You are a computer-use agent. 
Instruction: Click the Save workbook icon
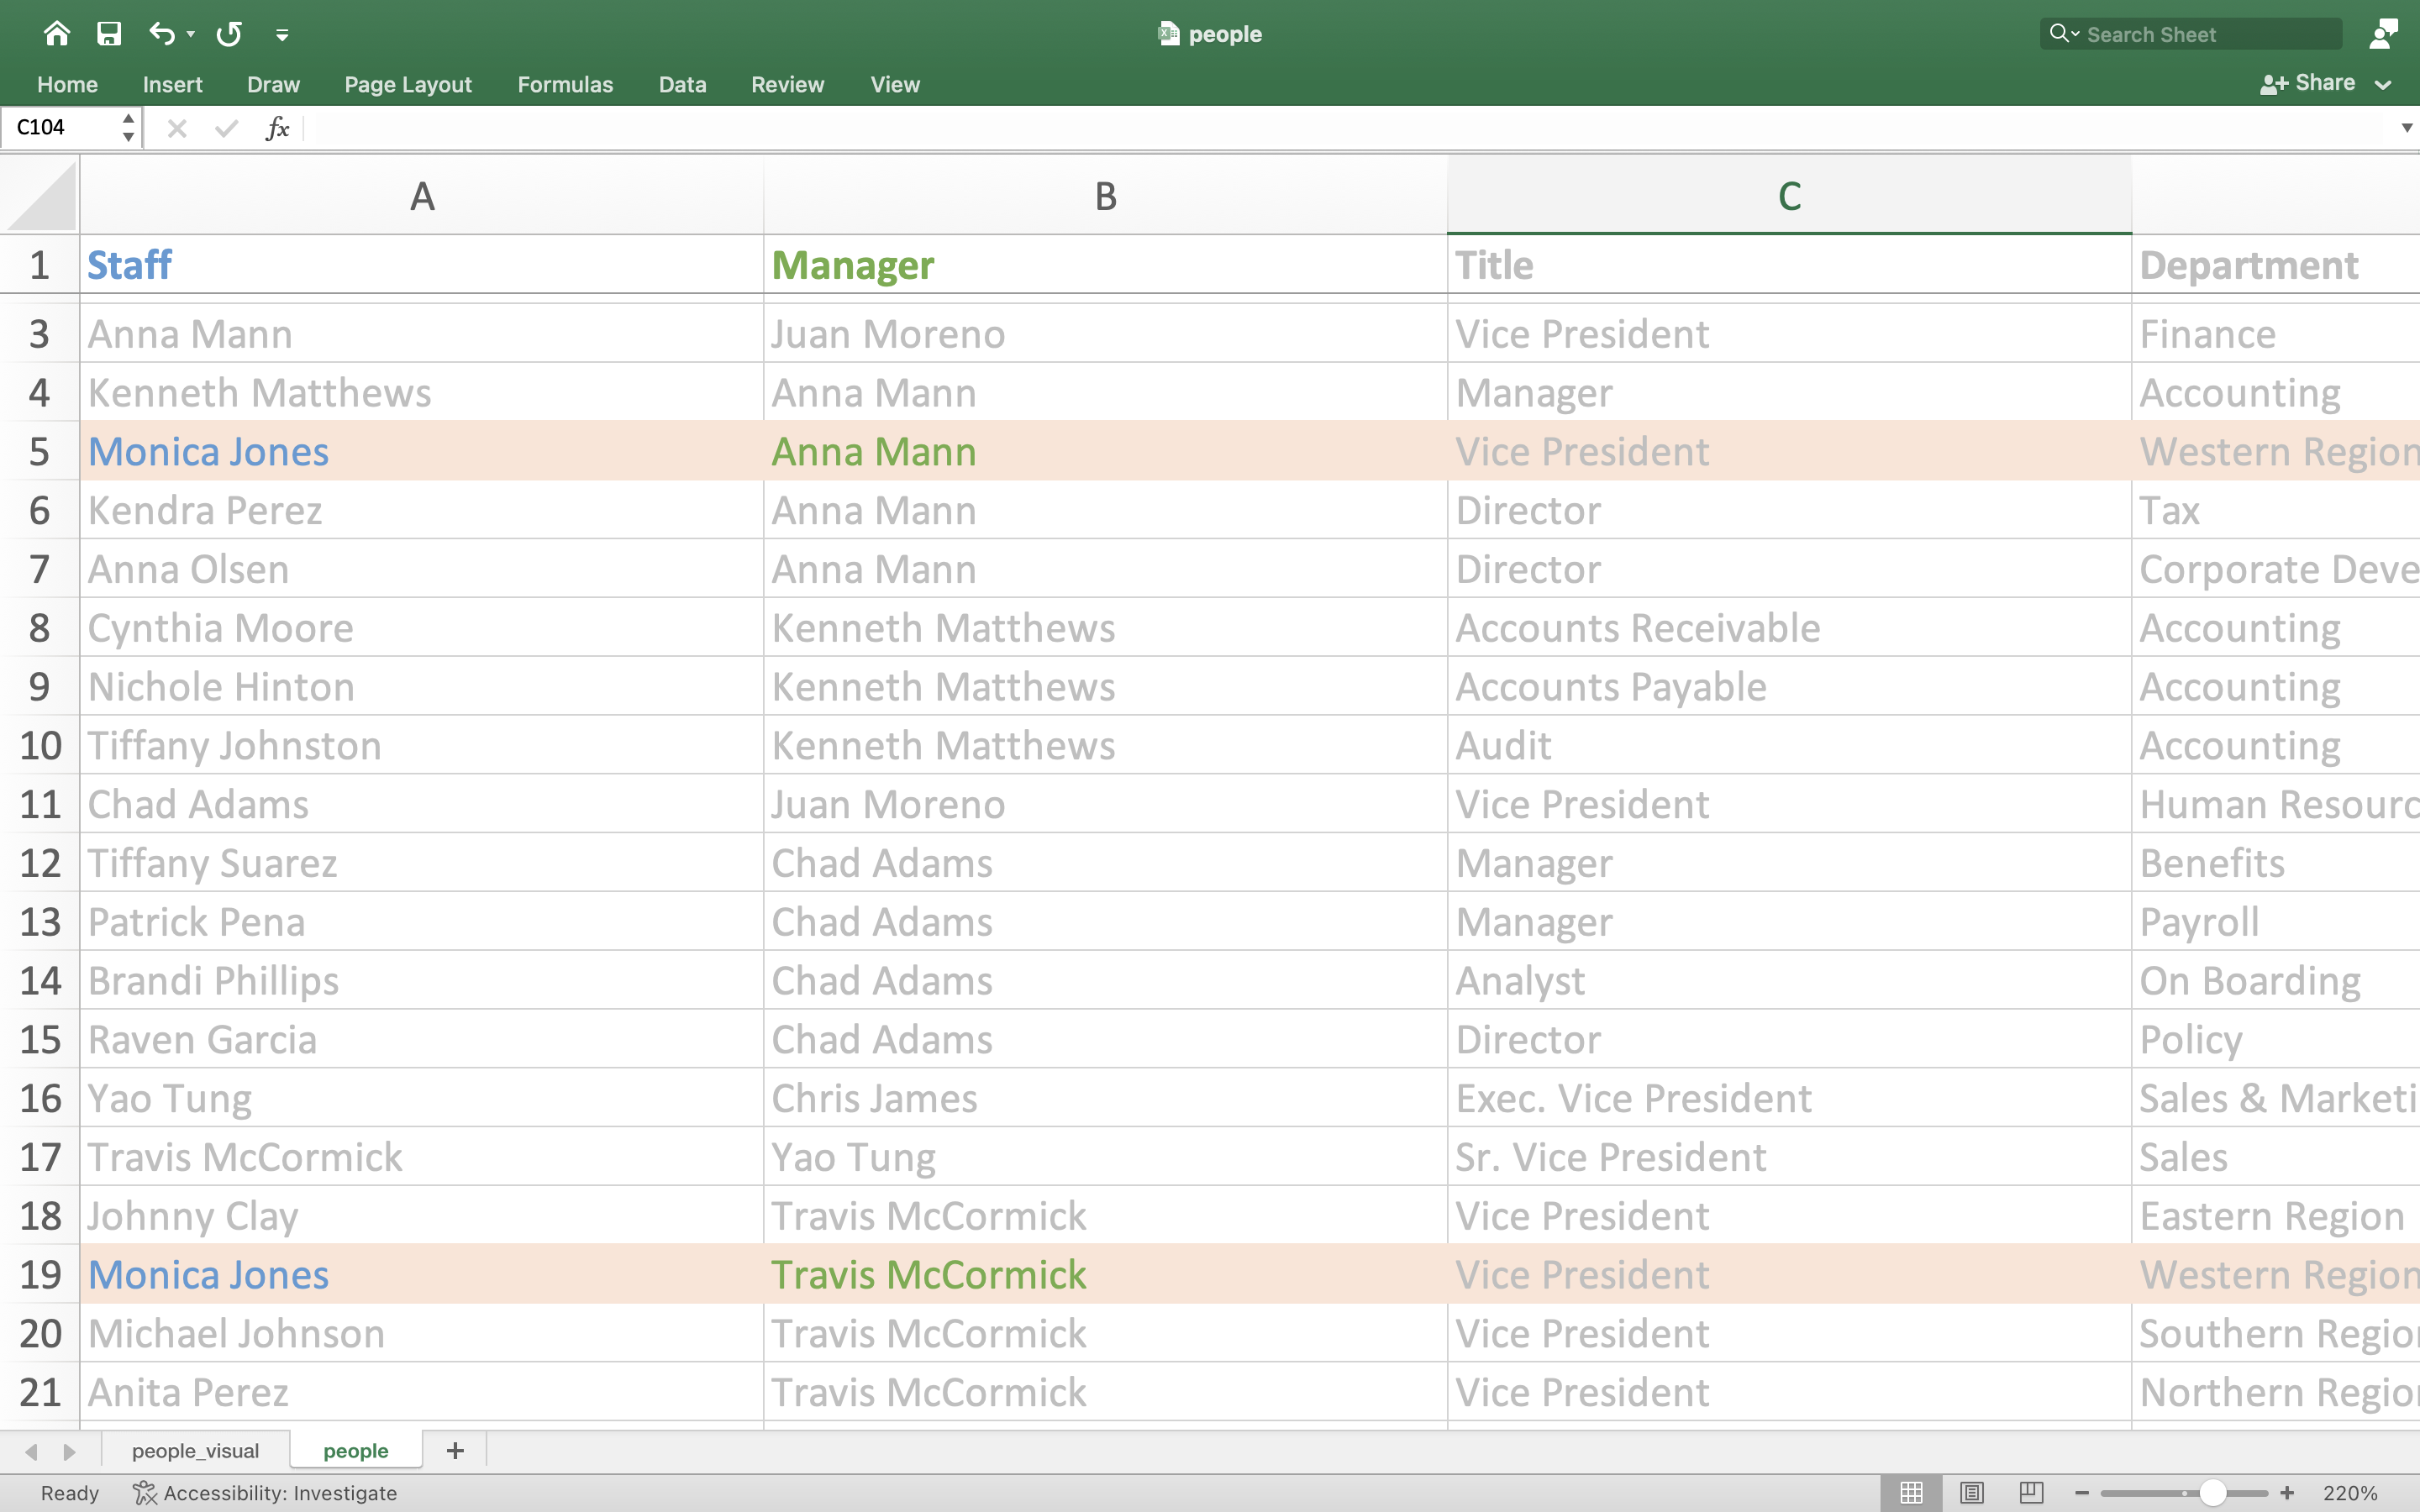pos(108,33)
